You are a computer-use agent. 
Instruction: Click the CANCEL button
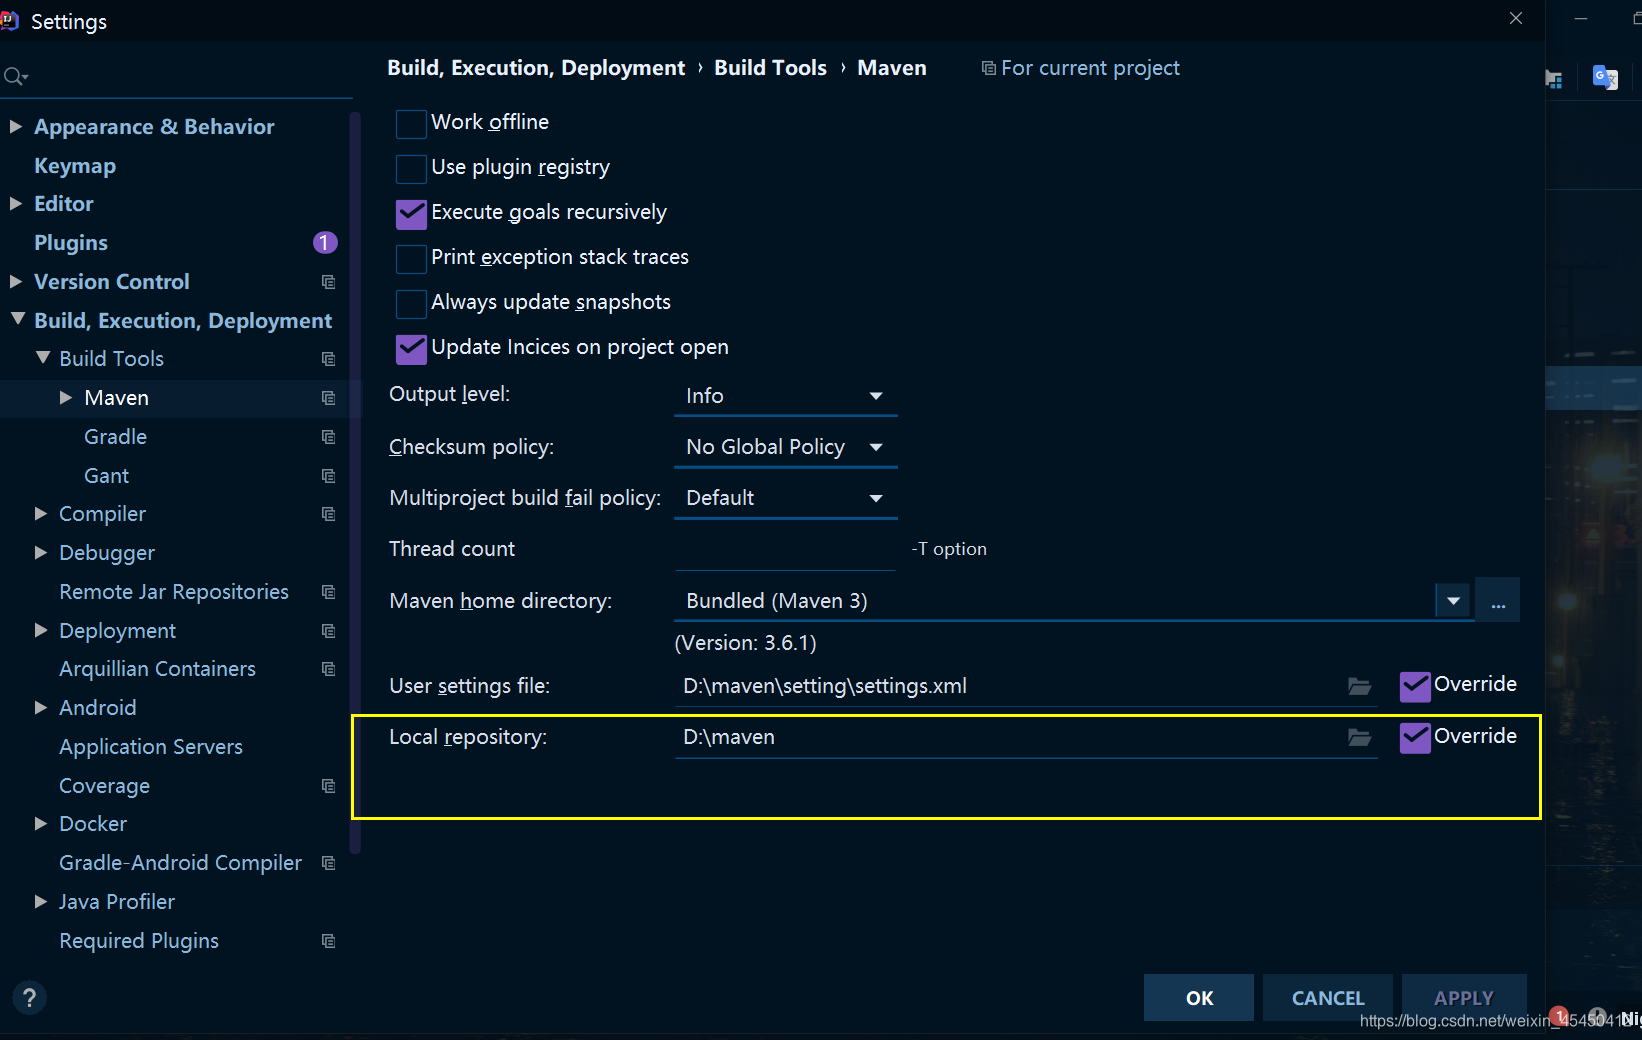click(x=1328, y=998)
